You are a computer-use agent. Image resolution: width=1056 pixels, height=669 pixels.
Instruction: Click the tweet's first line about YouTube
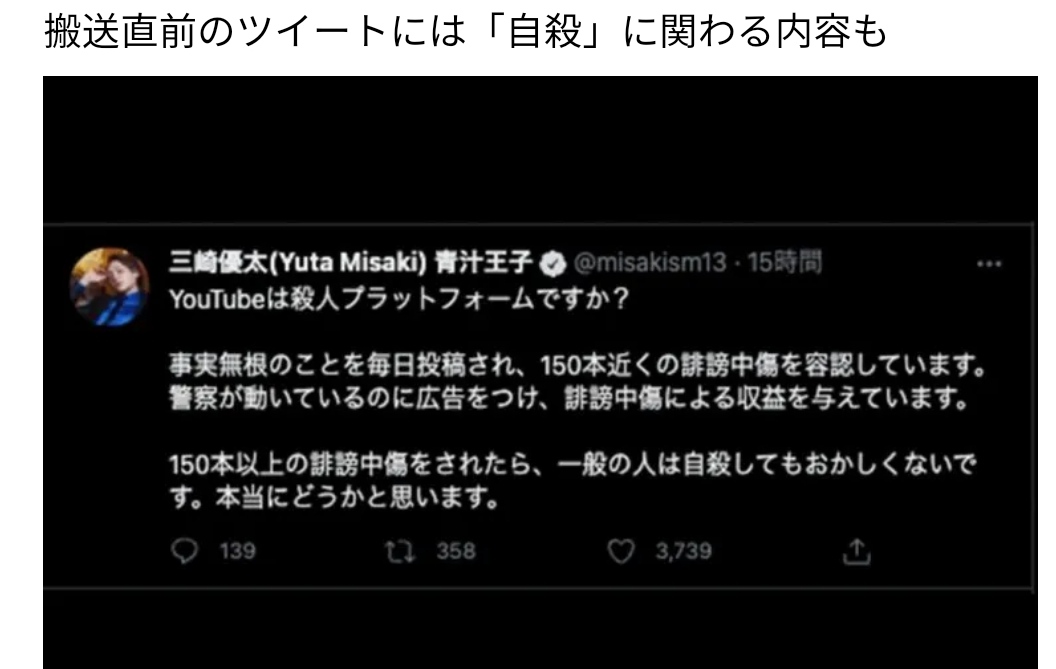click(x=399, y=298)
